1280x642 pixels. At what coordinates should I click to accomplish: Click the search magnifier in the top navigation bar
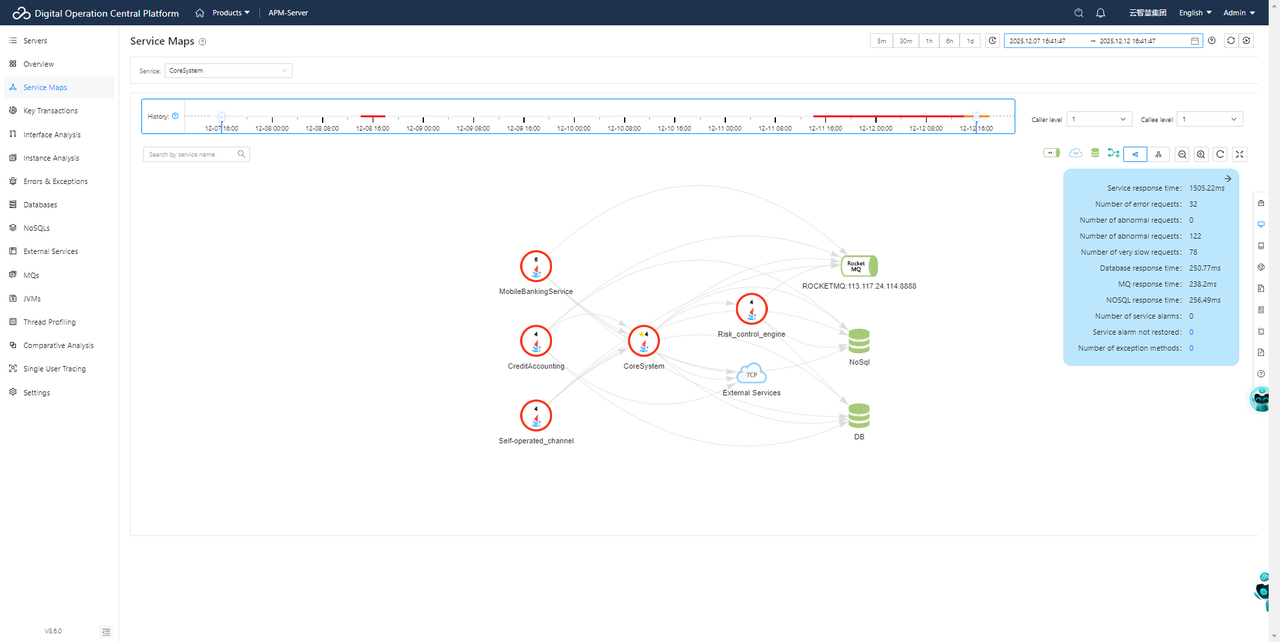pos(1078,13)
